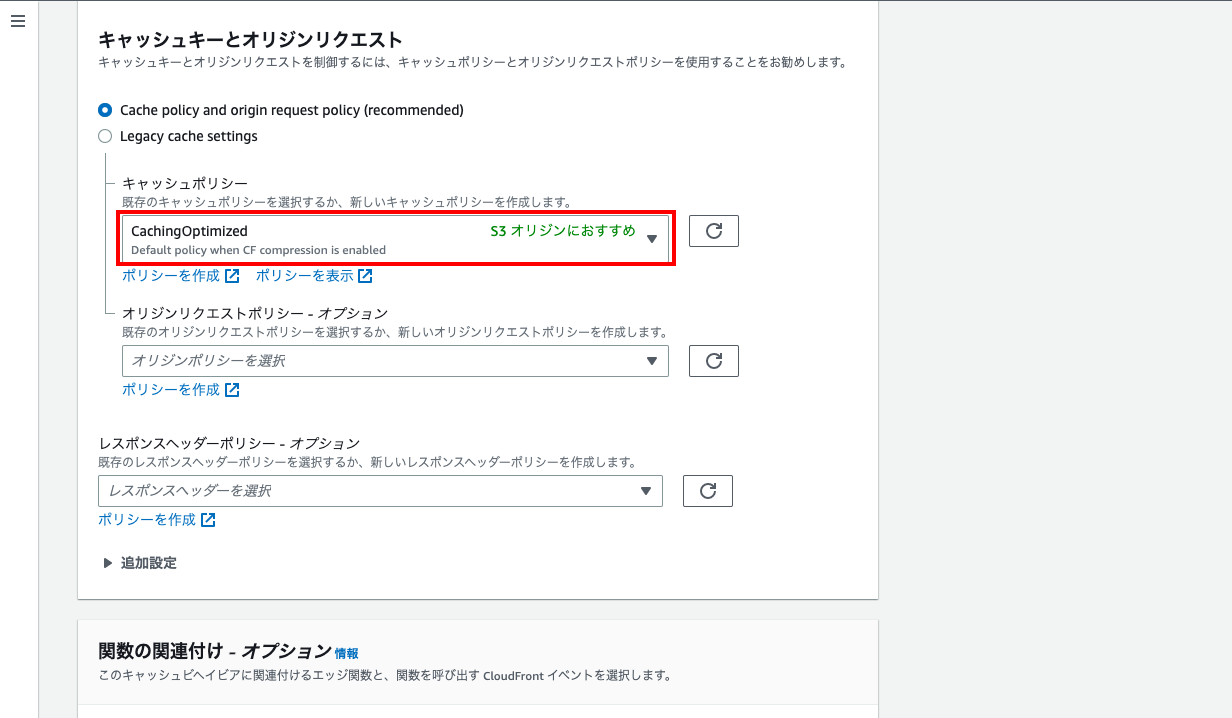This screenshot has height=718, width=1232.
Task: Open the hamburger navigation menu
Action: coord(18,21)
